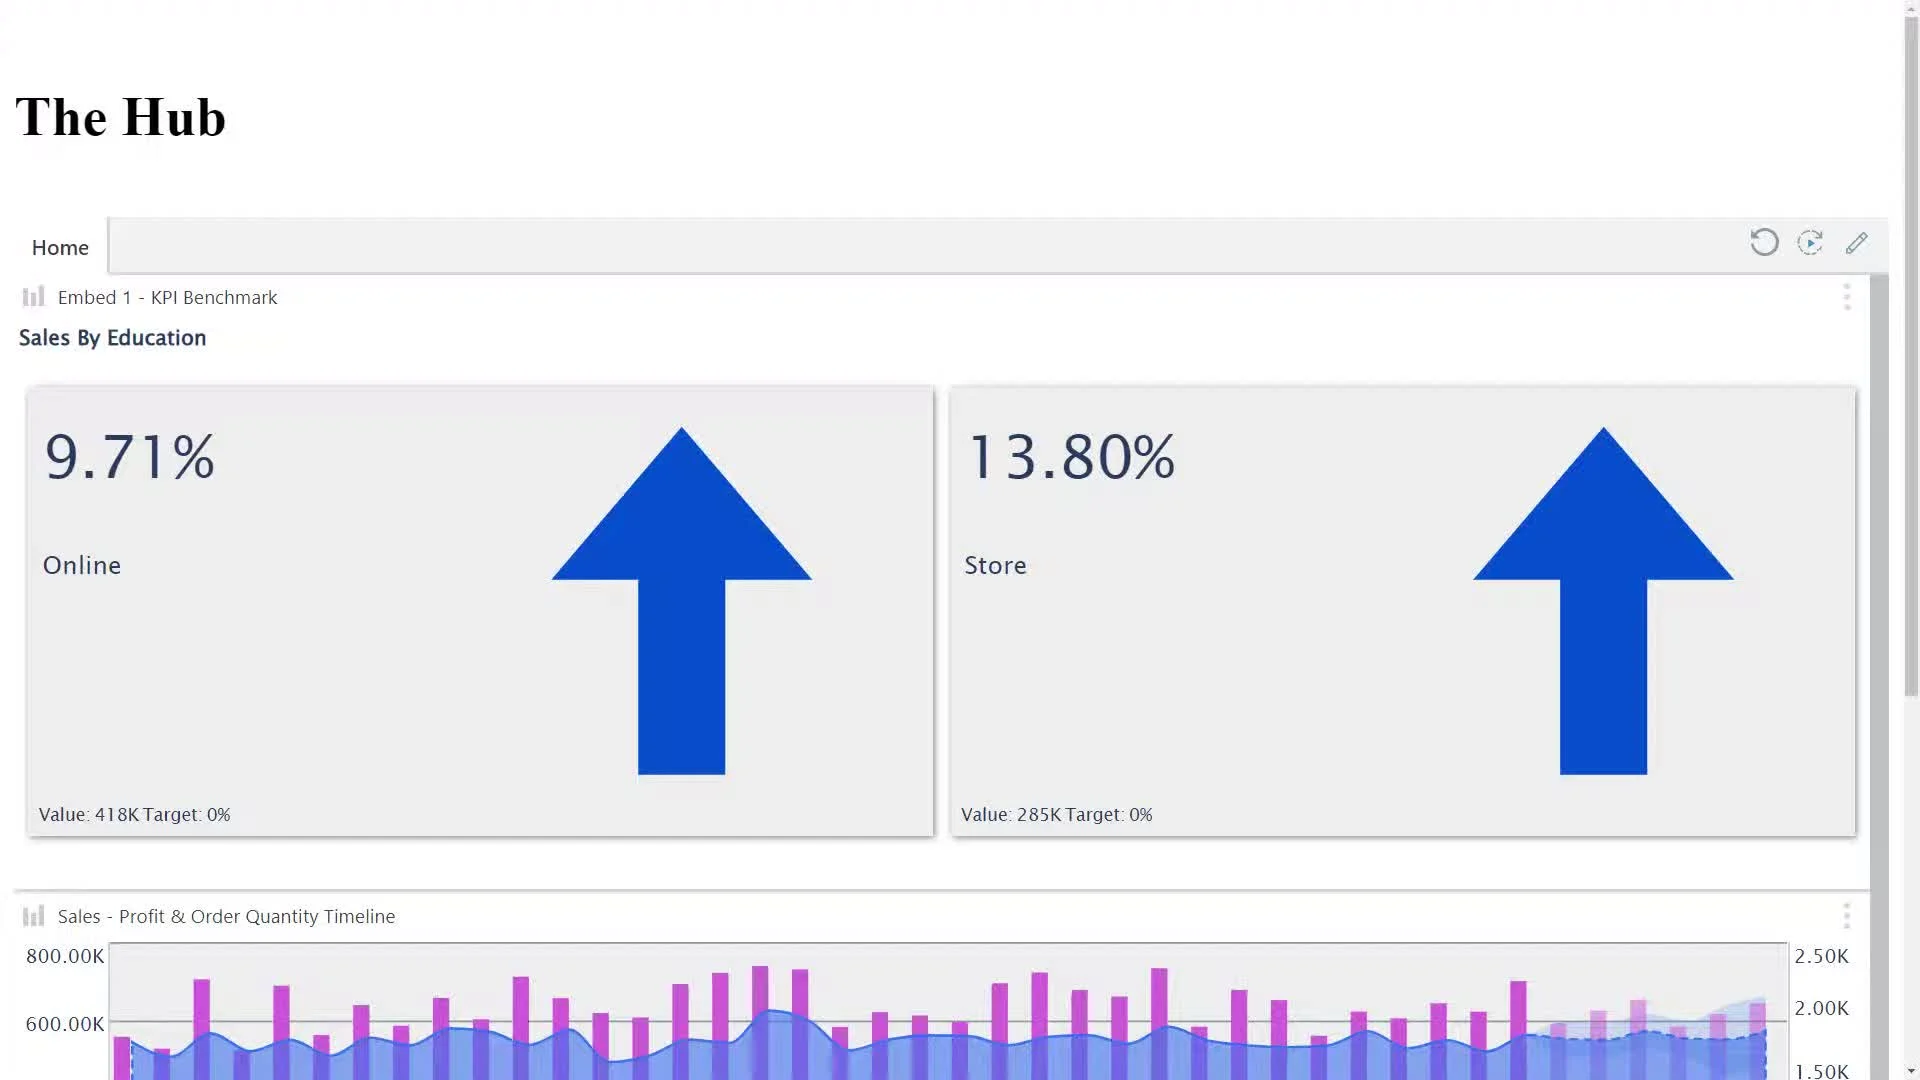Click 'Sales - Profit & Order Quantity Timeline' title
Viewport: 1920px width, 1080px height.
click(x=226, y=916)
